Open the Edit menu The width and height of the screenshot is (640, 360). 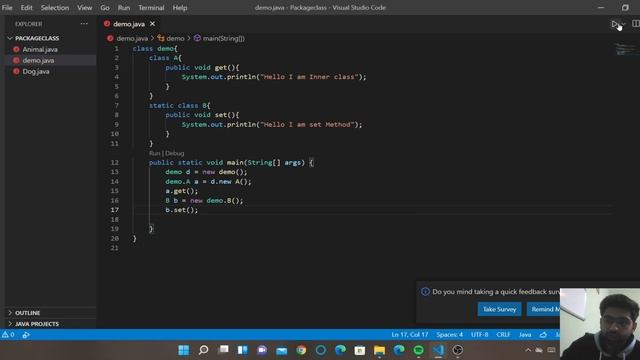pos(27,7)
